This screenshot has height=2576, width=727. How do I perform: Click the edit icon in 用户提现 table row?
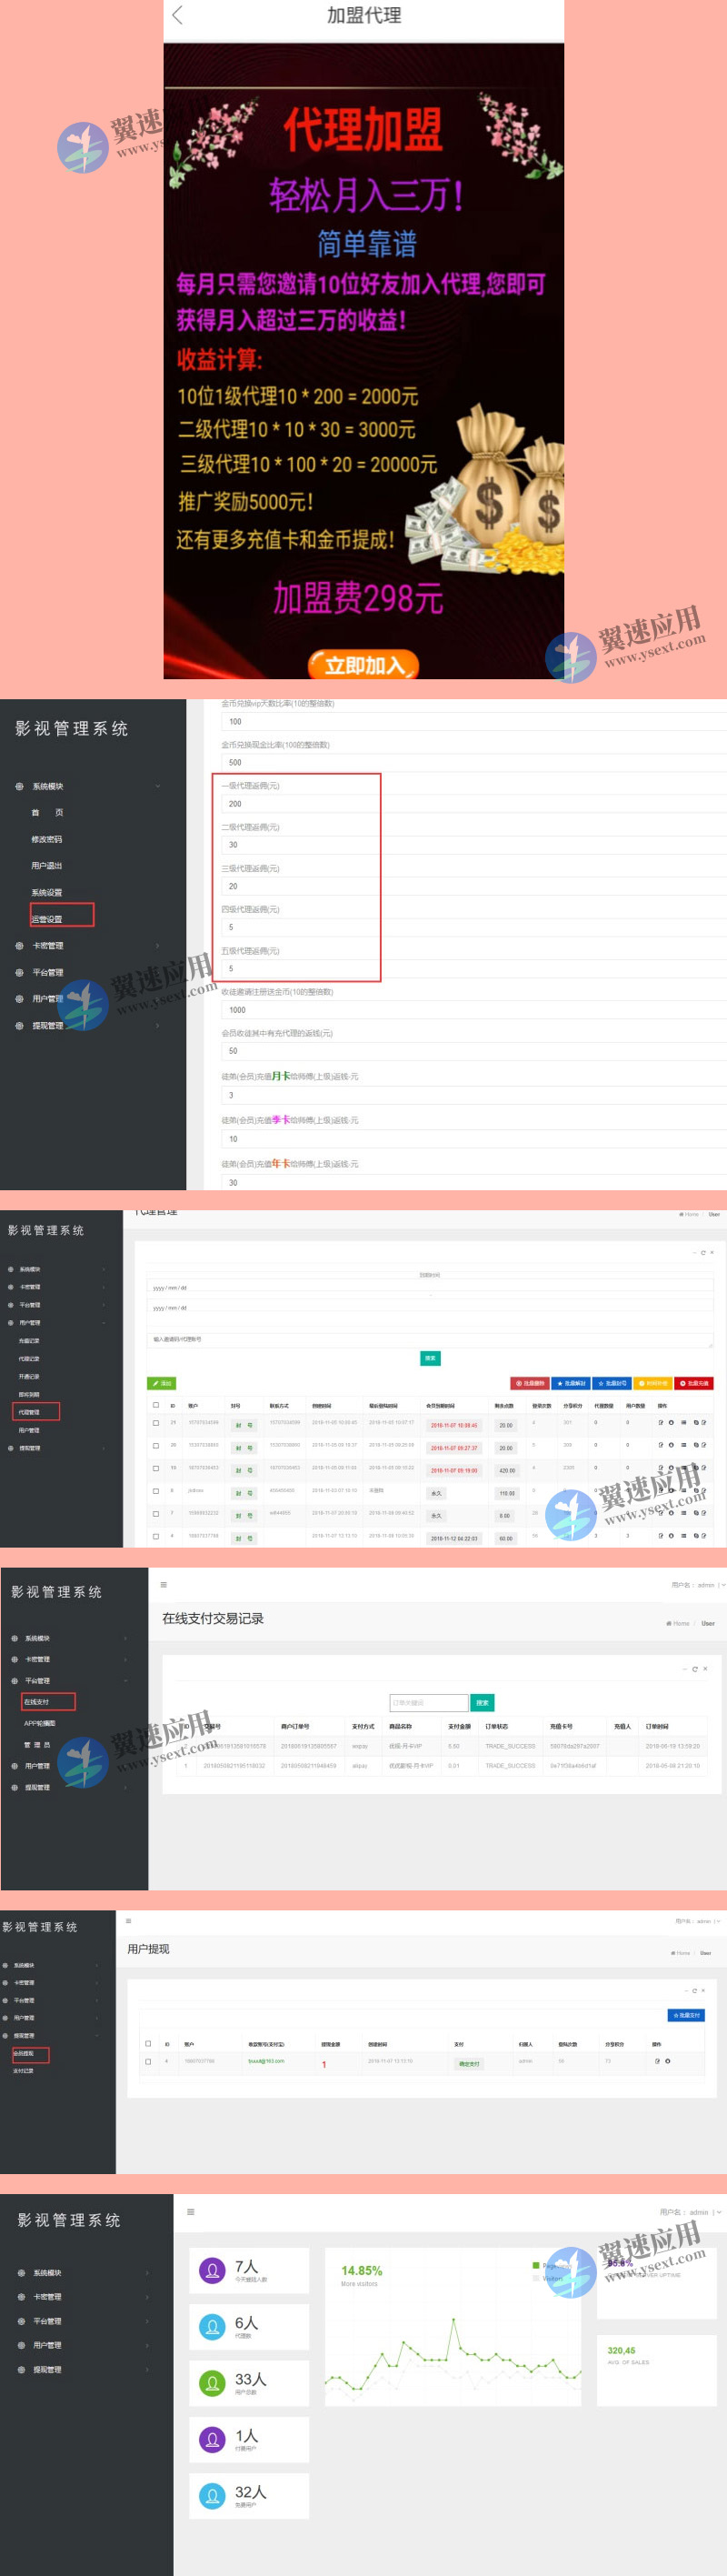pos(657,2061)
